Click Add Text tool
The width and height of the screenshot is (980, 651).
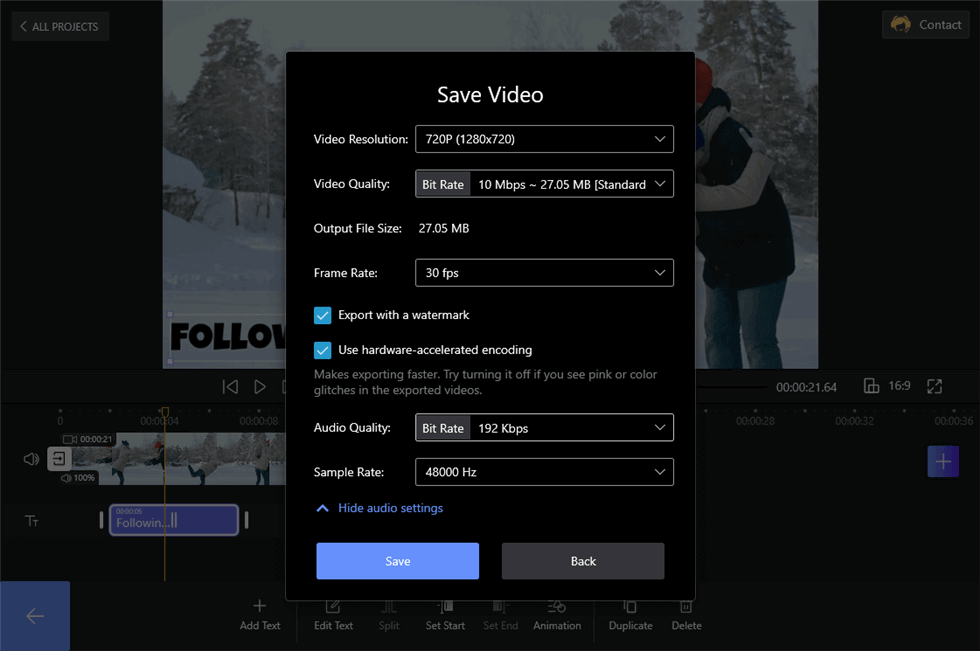[x=260, y=615]
